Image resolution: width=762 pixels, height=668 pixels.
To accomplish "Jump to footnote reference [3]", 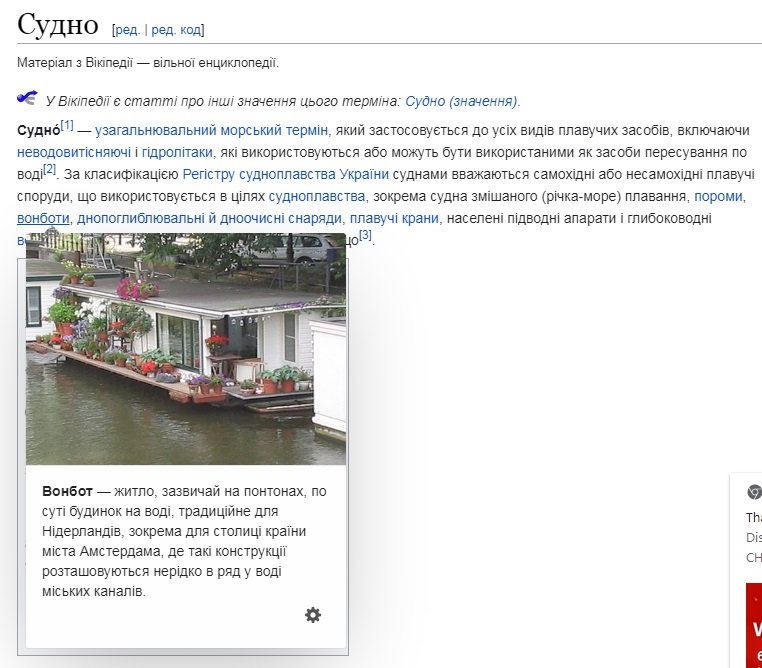I will pos(365,235).
